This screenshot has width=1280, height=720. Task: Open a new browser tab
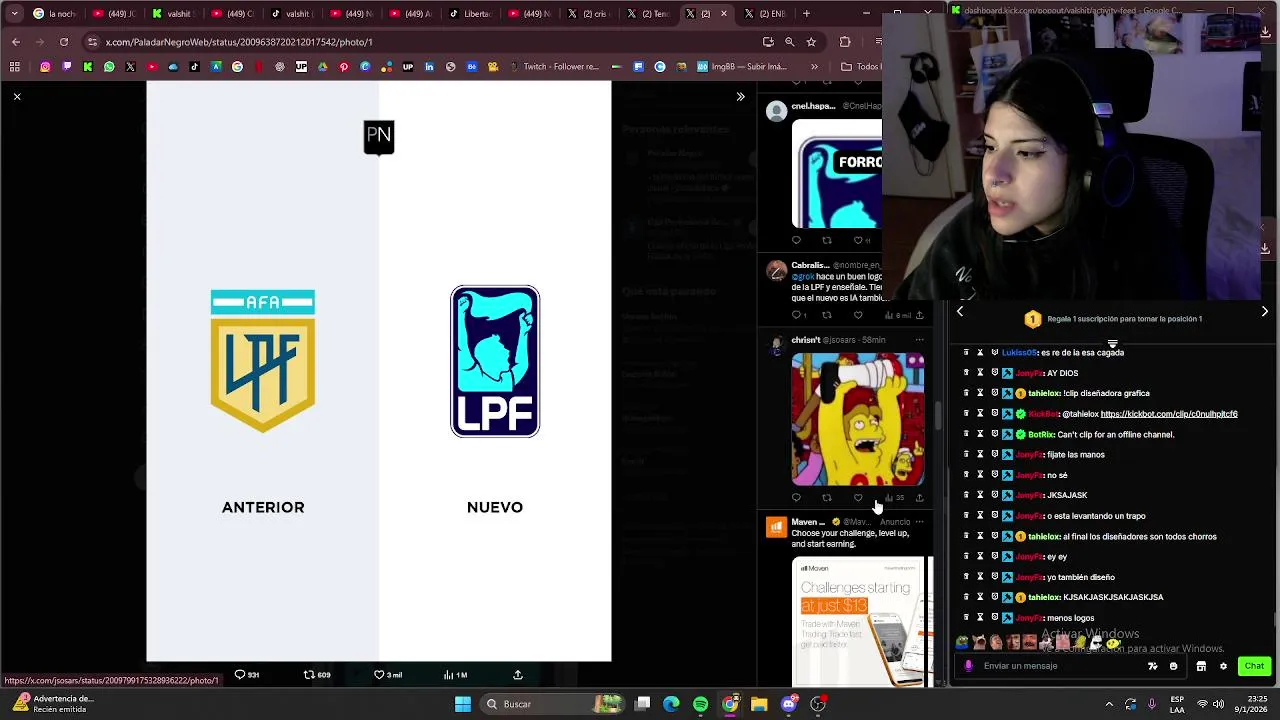click(x=806, y=14)
